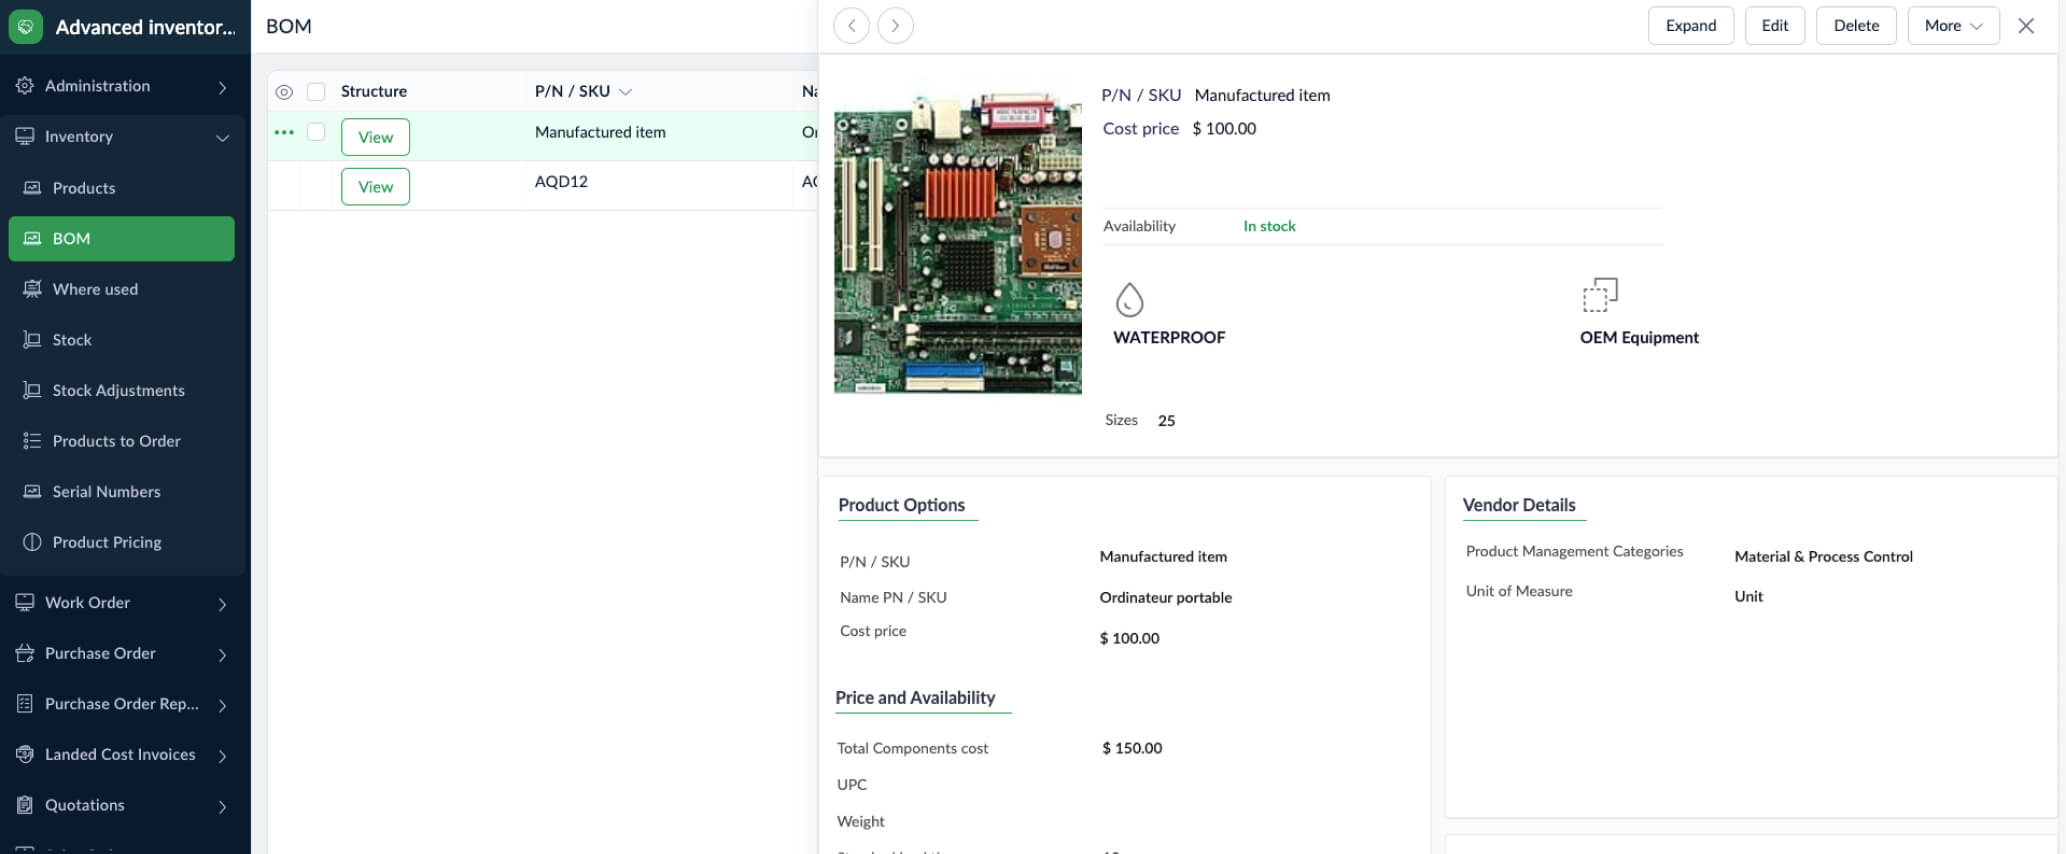Click the three-dots row actions icon

coord(284,132)
